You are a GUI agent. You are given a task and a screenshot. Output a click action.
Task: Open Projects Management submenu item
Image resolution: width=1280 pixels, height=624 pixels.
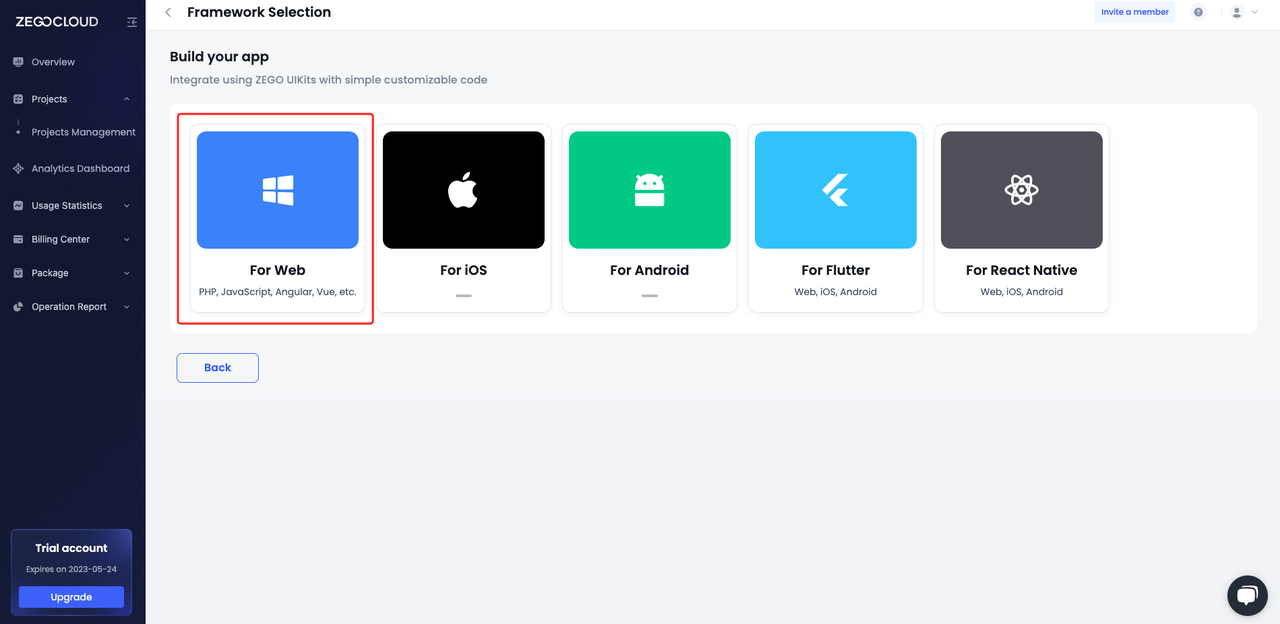[x=83, y=132]
